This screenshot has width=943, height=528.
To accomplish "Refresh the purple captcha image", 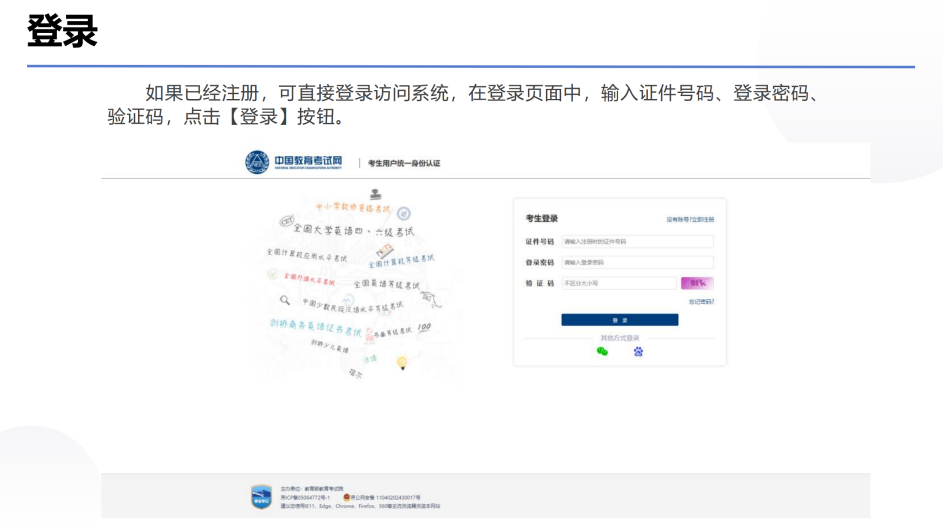I will [x=697, y=283].
